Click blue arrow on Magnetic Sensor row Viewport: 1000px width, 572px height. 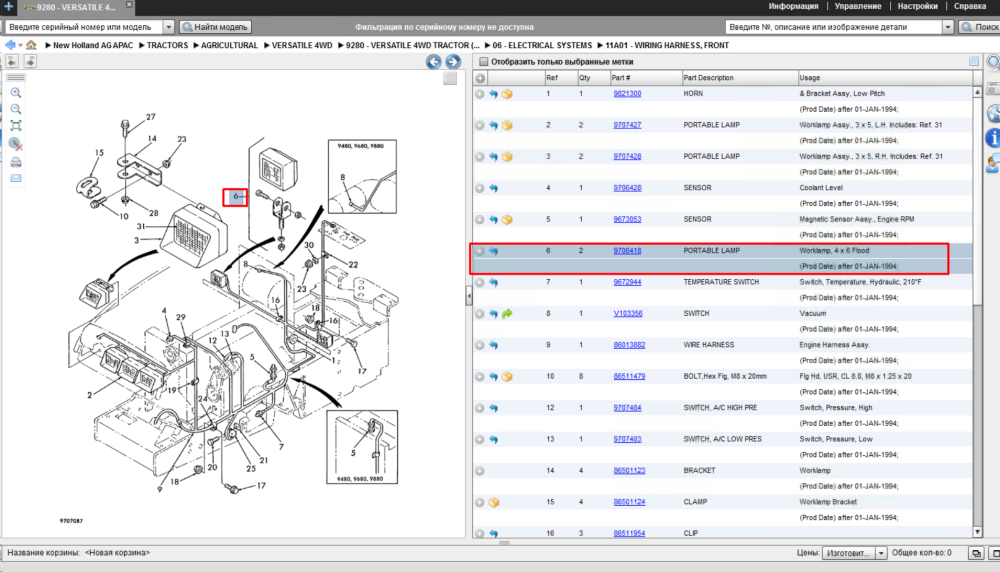pyautogui.click(x=494, y=219)
